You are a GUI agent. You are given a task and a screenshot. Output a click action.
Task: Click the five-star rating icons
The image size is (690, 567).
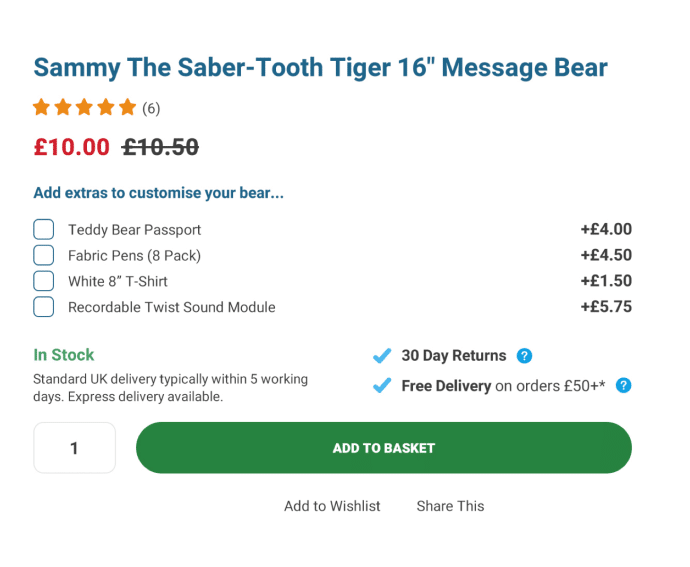click(84, 107)
